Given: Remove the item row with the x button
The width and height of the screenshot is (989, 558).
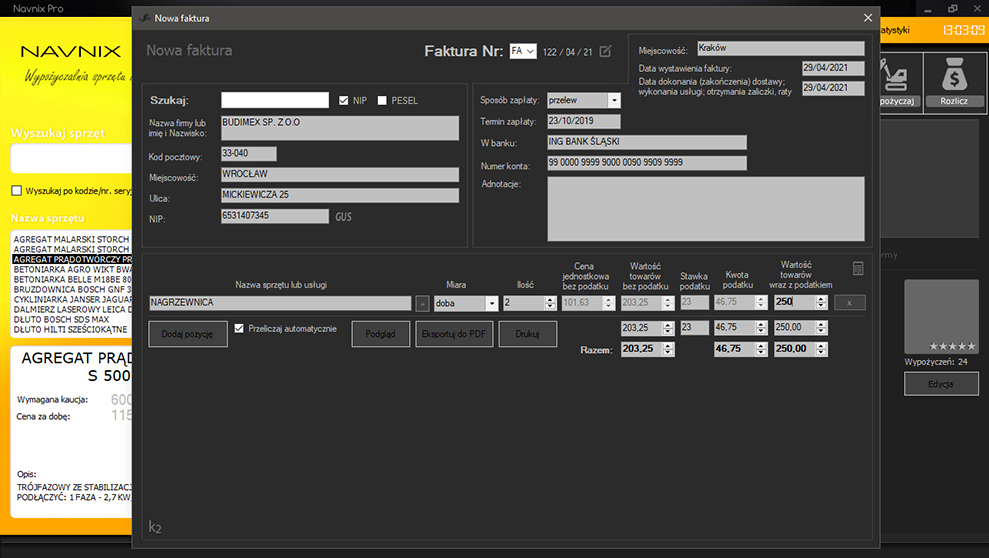Looking at the screenshot, I should tap(850, 303).
